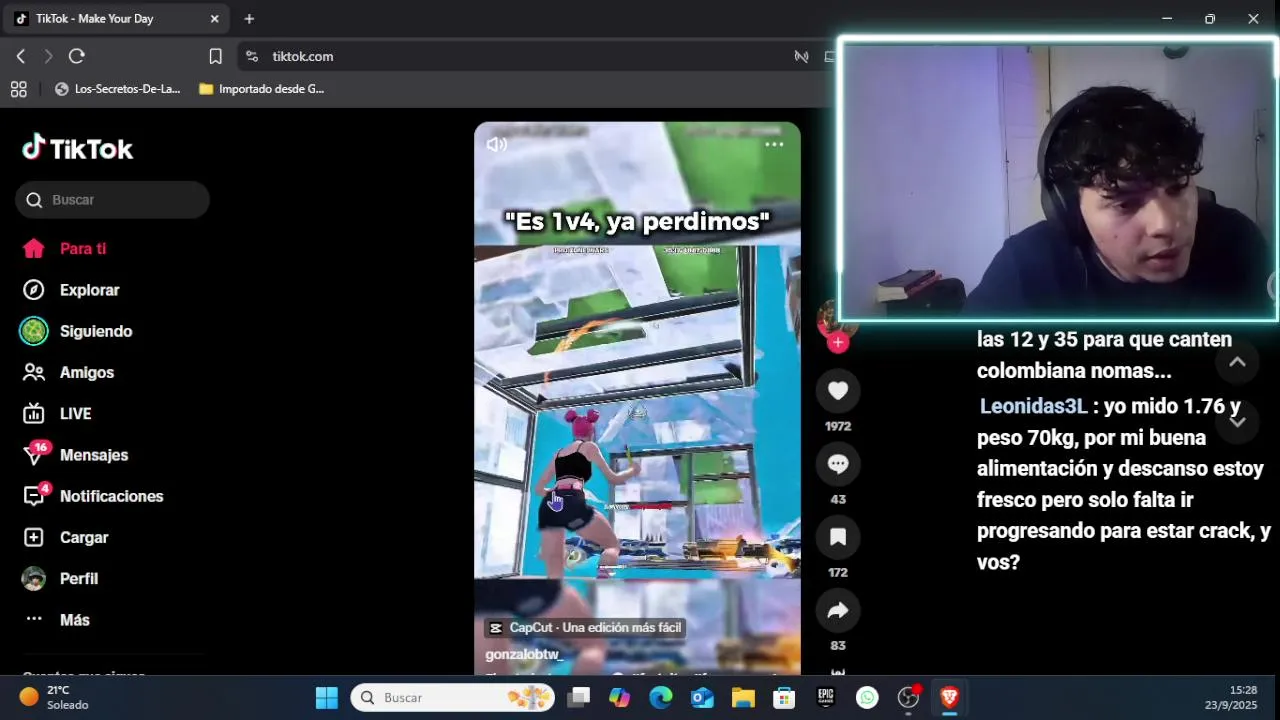Go to next video with down chevron

tap(1237, 422)
